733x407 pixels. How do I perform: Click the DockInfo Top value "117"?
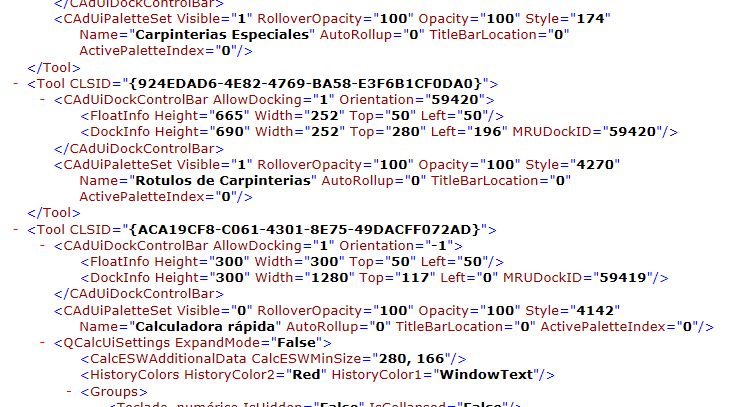tap(415, 278)
